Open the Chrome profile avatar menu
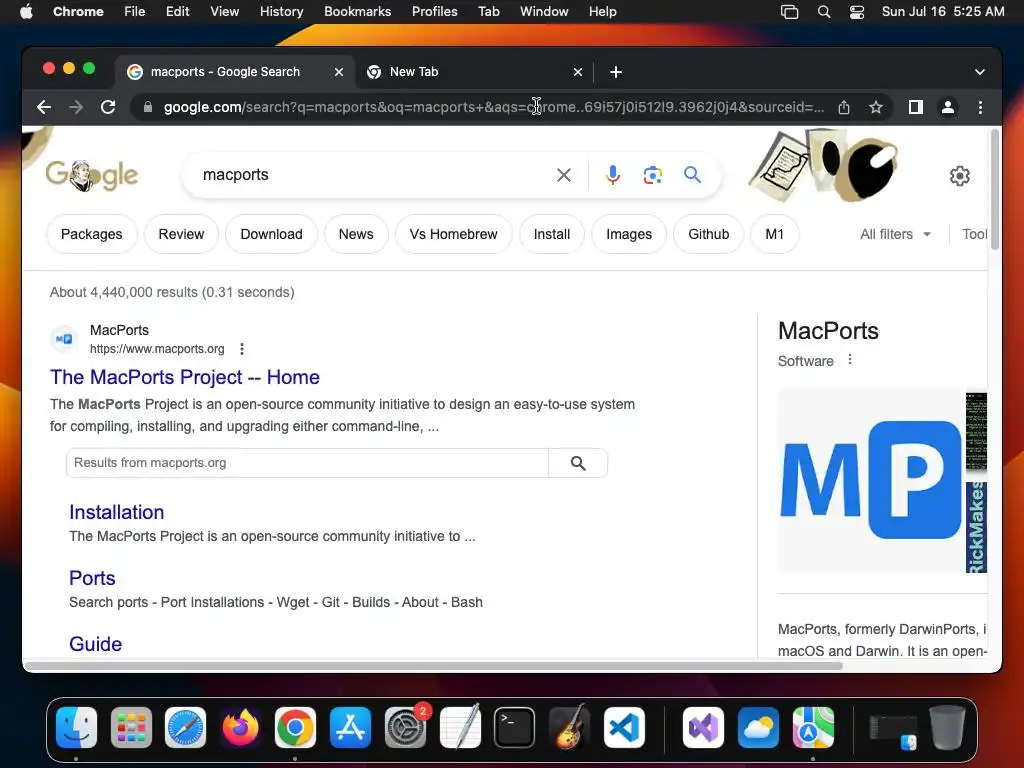This screenshot has width=1024, height=768. (x=948, y=107)
